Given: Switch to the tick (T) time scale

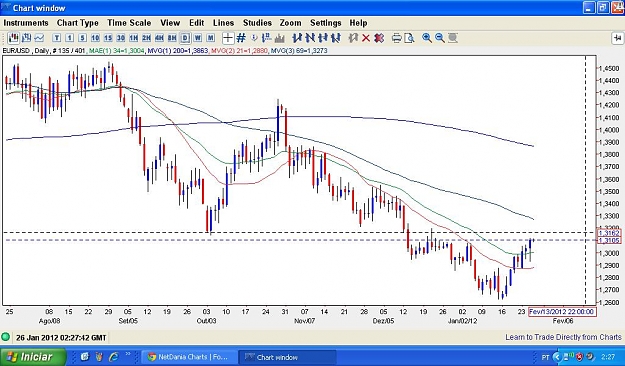Looking at the screenshot, I should [57, 38].
